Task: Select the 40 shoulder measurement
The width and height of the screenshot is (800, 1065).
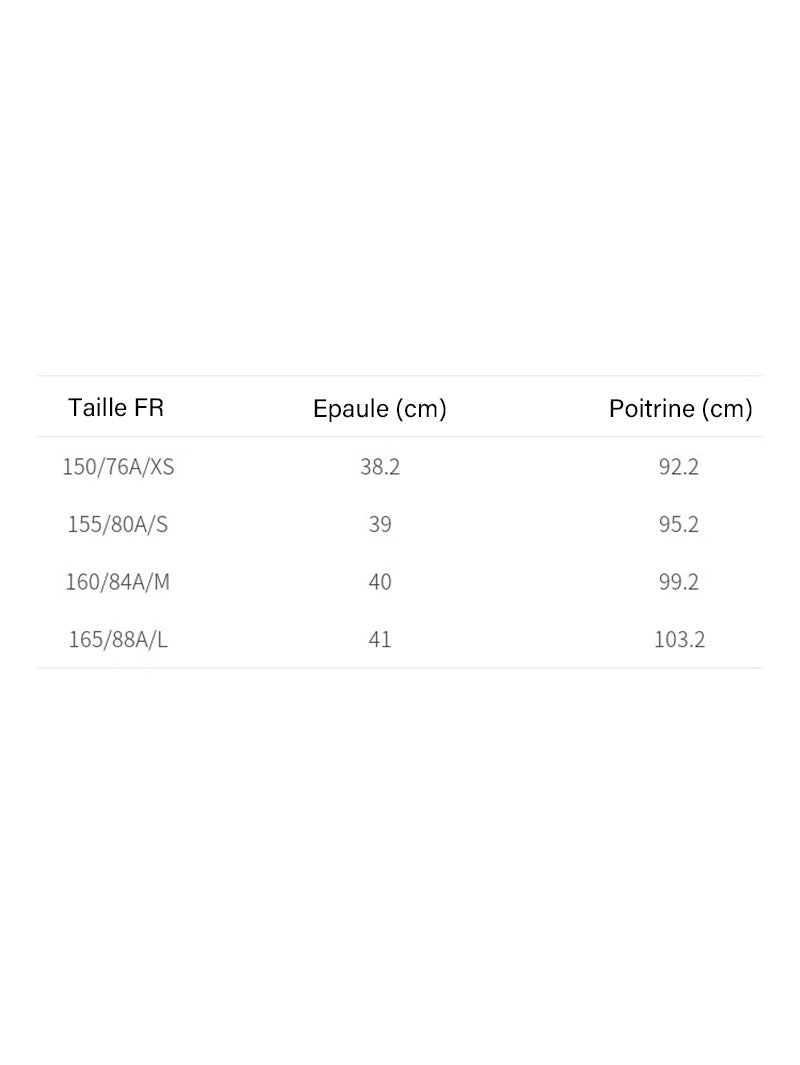Action: tap(380, 582)
